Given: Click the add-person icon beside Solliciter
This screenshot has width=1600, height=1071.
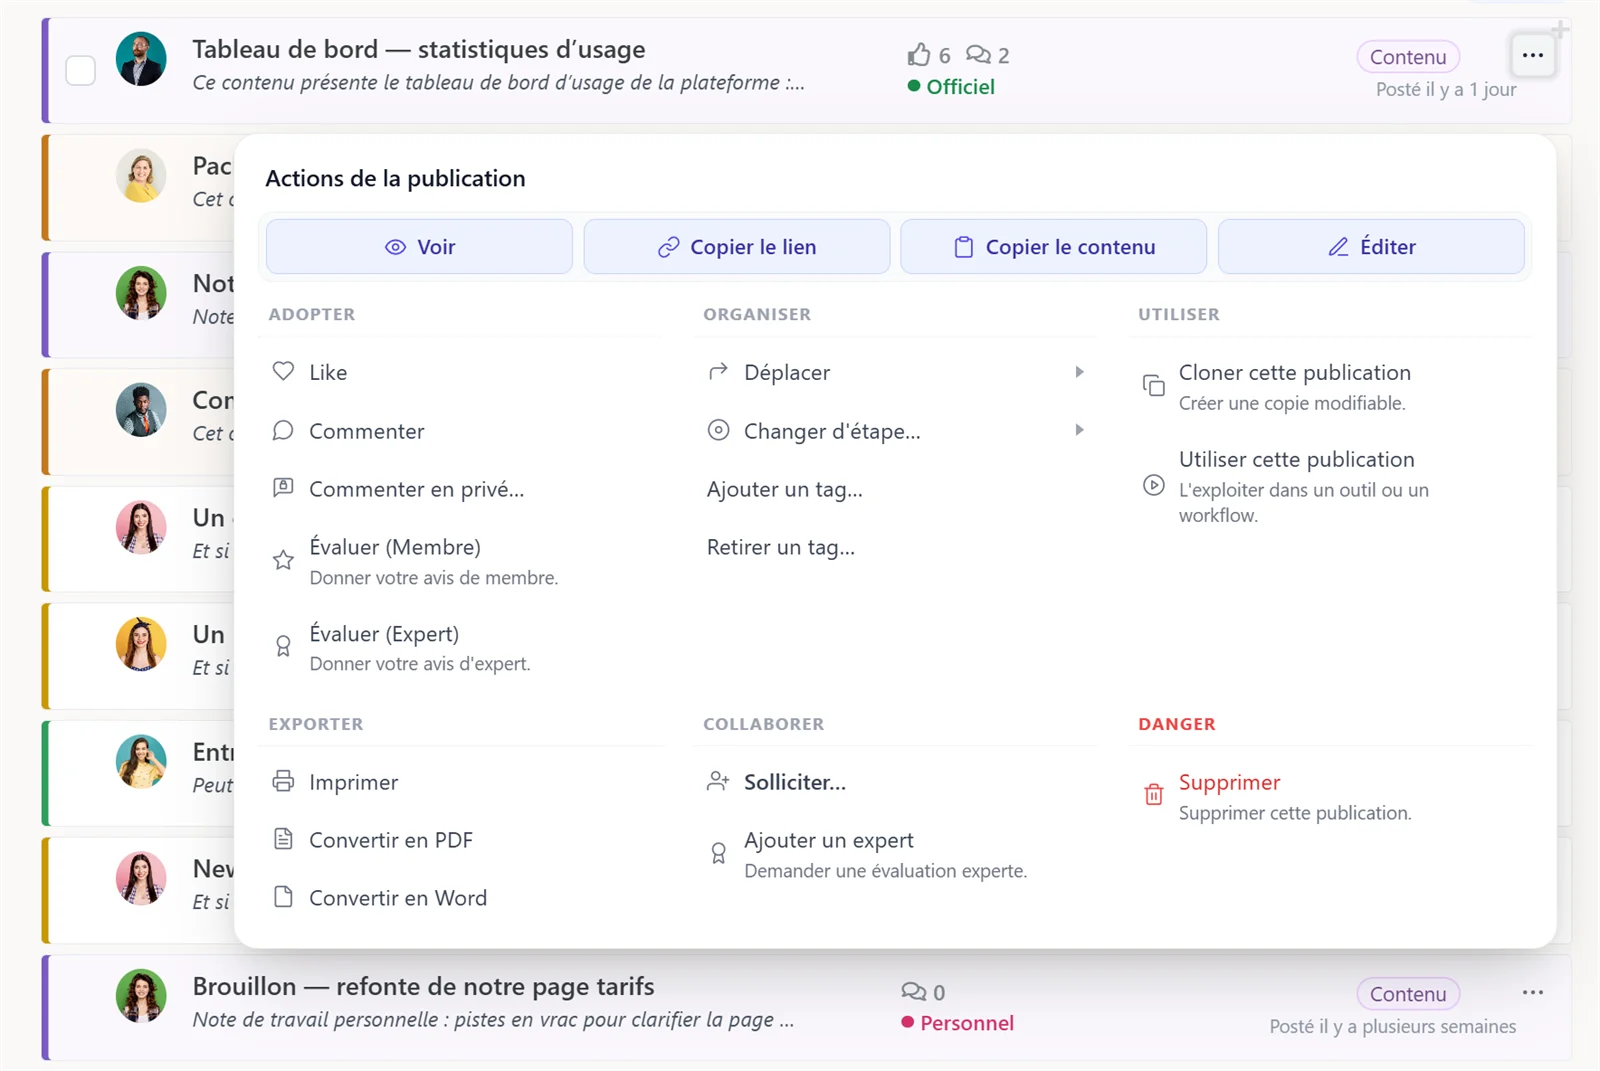Looking at the screenshot, I should [718, 781].
